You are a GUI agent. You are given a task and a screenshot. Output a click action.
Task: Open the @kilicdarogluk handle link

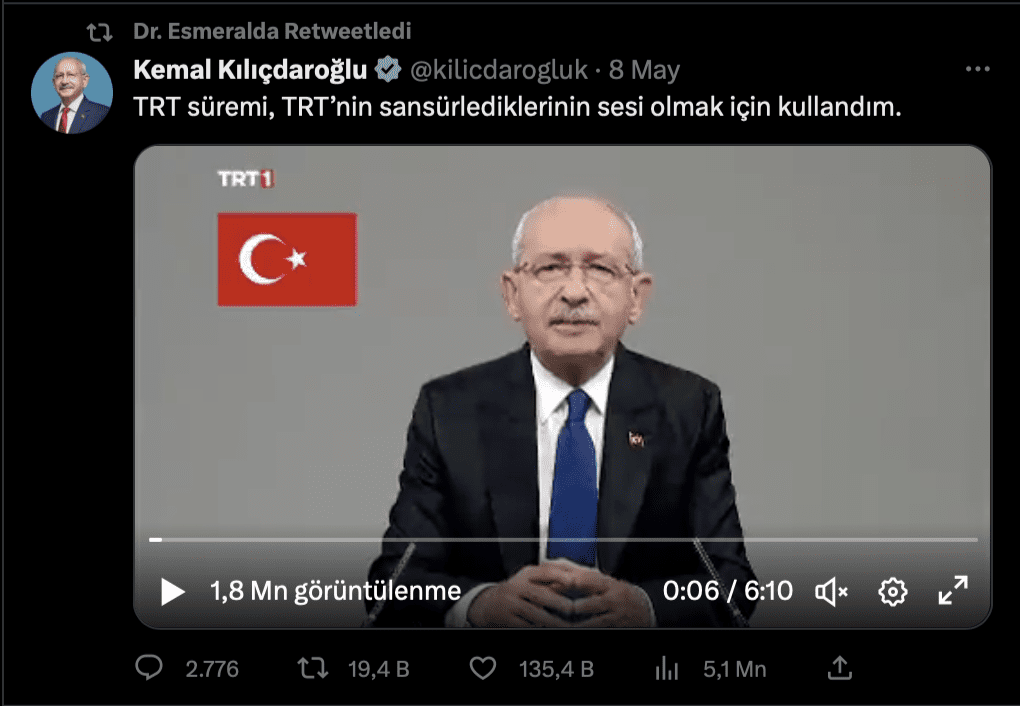pos(499,70)
